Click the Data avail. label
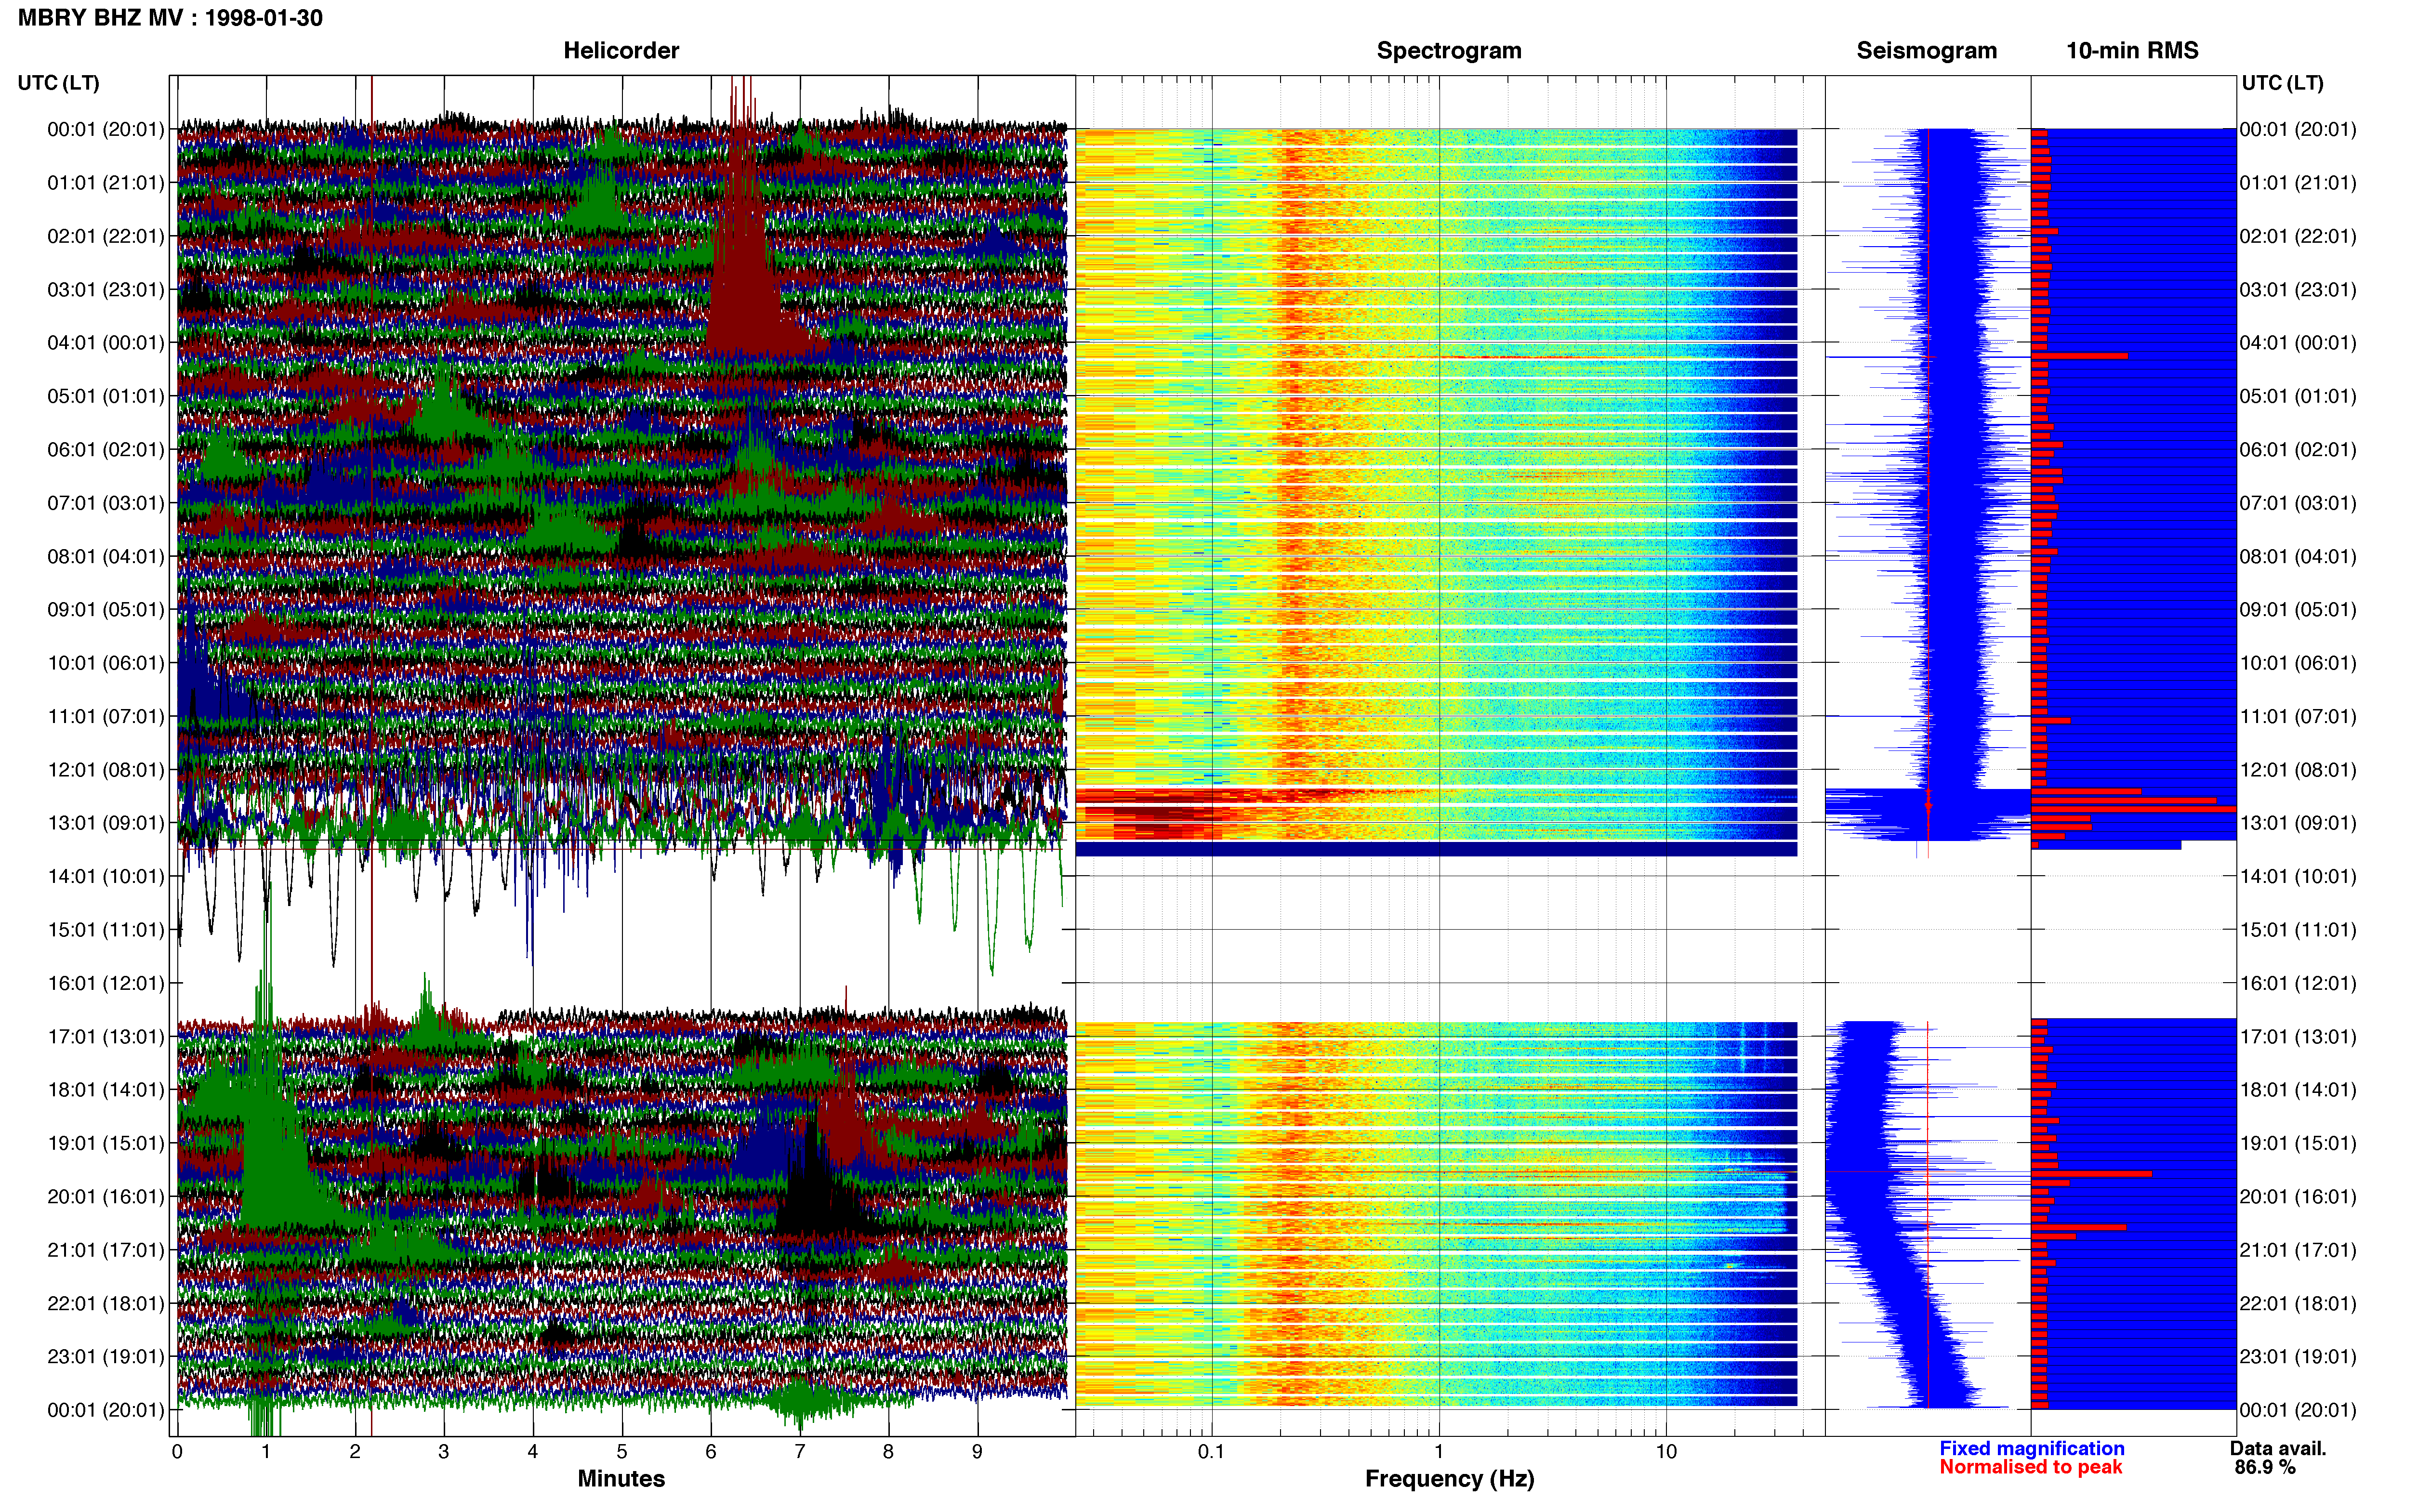 (x=2278, y=1449)
